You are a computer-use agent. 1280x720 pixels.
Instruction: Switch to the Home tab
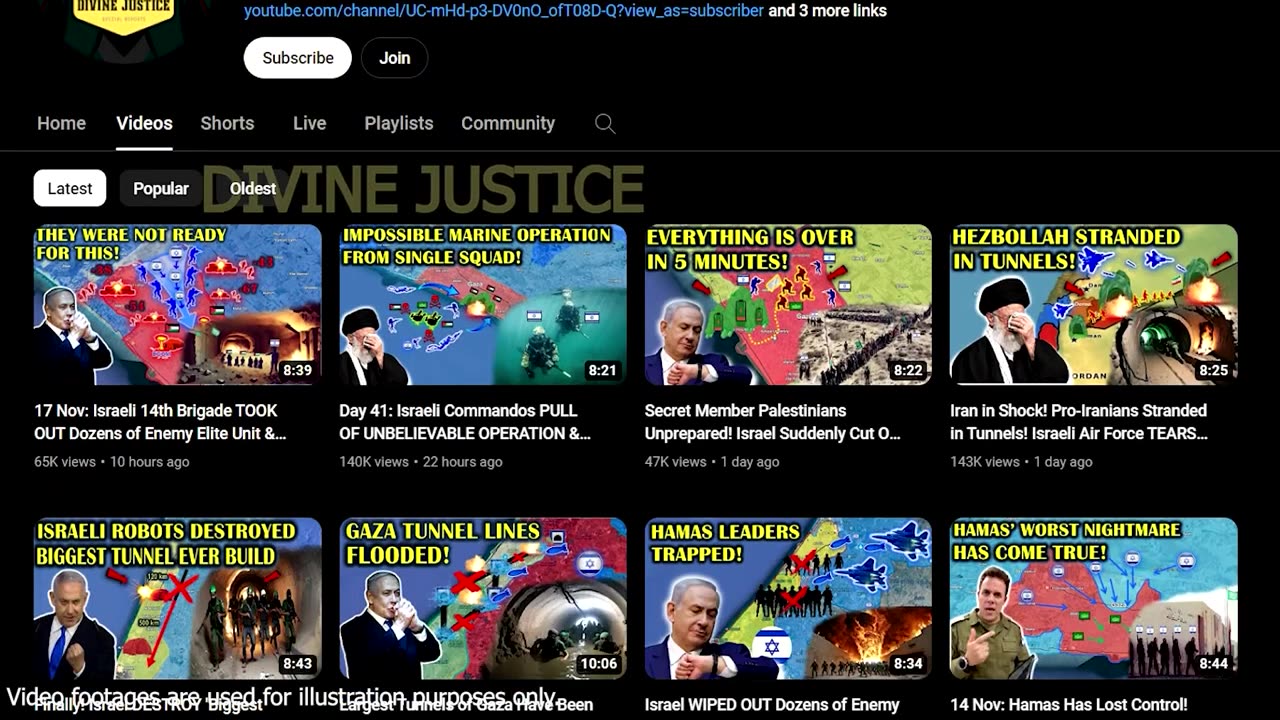(61, 123)
